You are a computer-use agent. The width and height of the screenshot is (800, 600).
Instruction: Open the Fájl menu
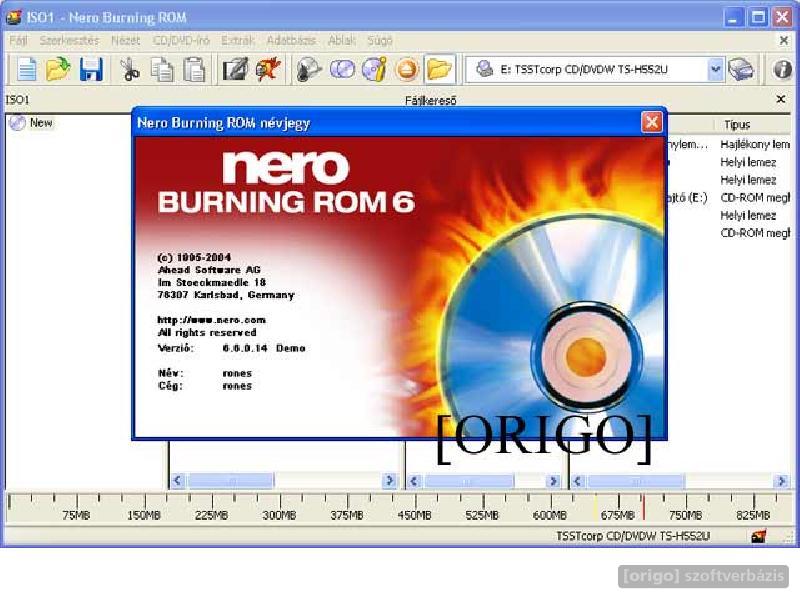[18, 40]
